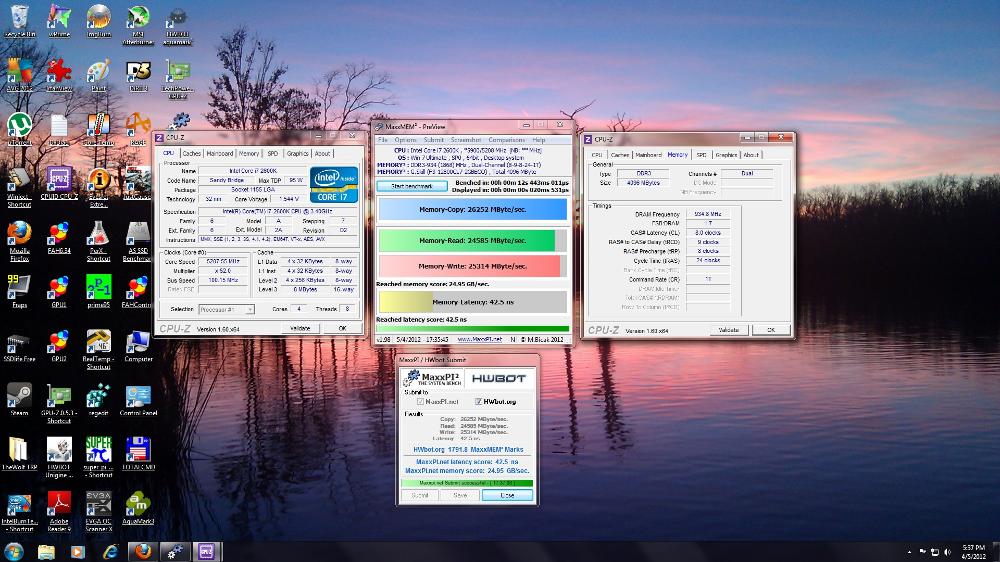1000x562 pixels.
Task: Launch the super pi shortcut
Action: 99,457
